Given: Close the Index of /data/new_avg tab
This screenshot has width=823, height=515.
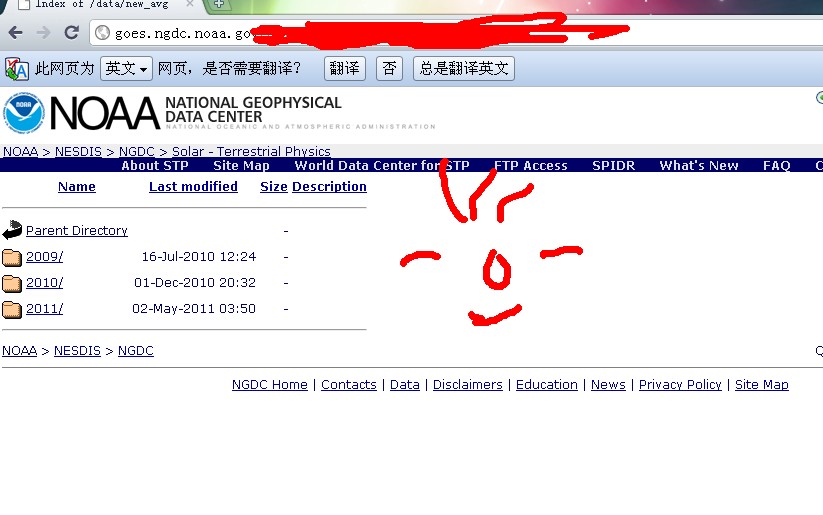Looking at the screenshot, I should pos(189,4).
